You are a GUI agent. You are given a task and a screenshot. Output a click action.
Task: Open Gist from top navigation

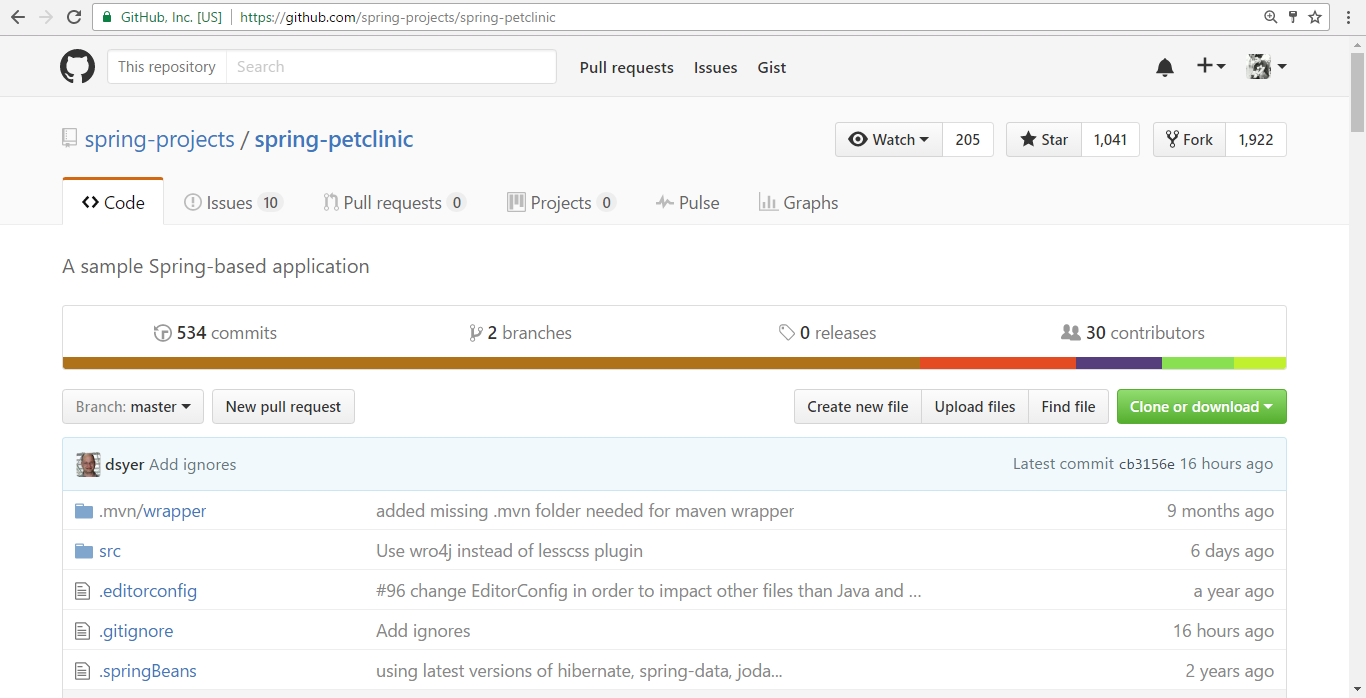pyautogui.click(x=772, y=68)
